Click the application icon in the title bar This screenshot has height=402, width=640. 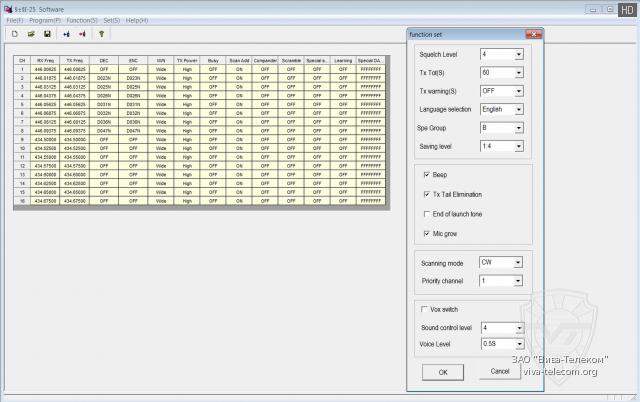click(x=8, y=9)
